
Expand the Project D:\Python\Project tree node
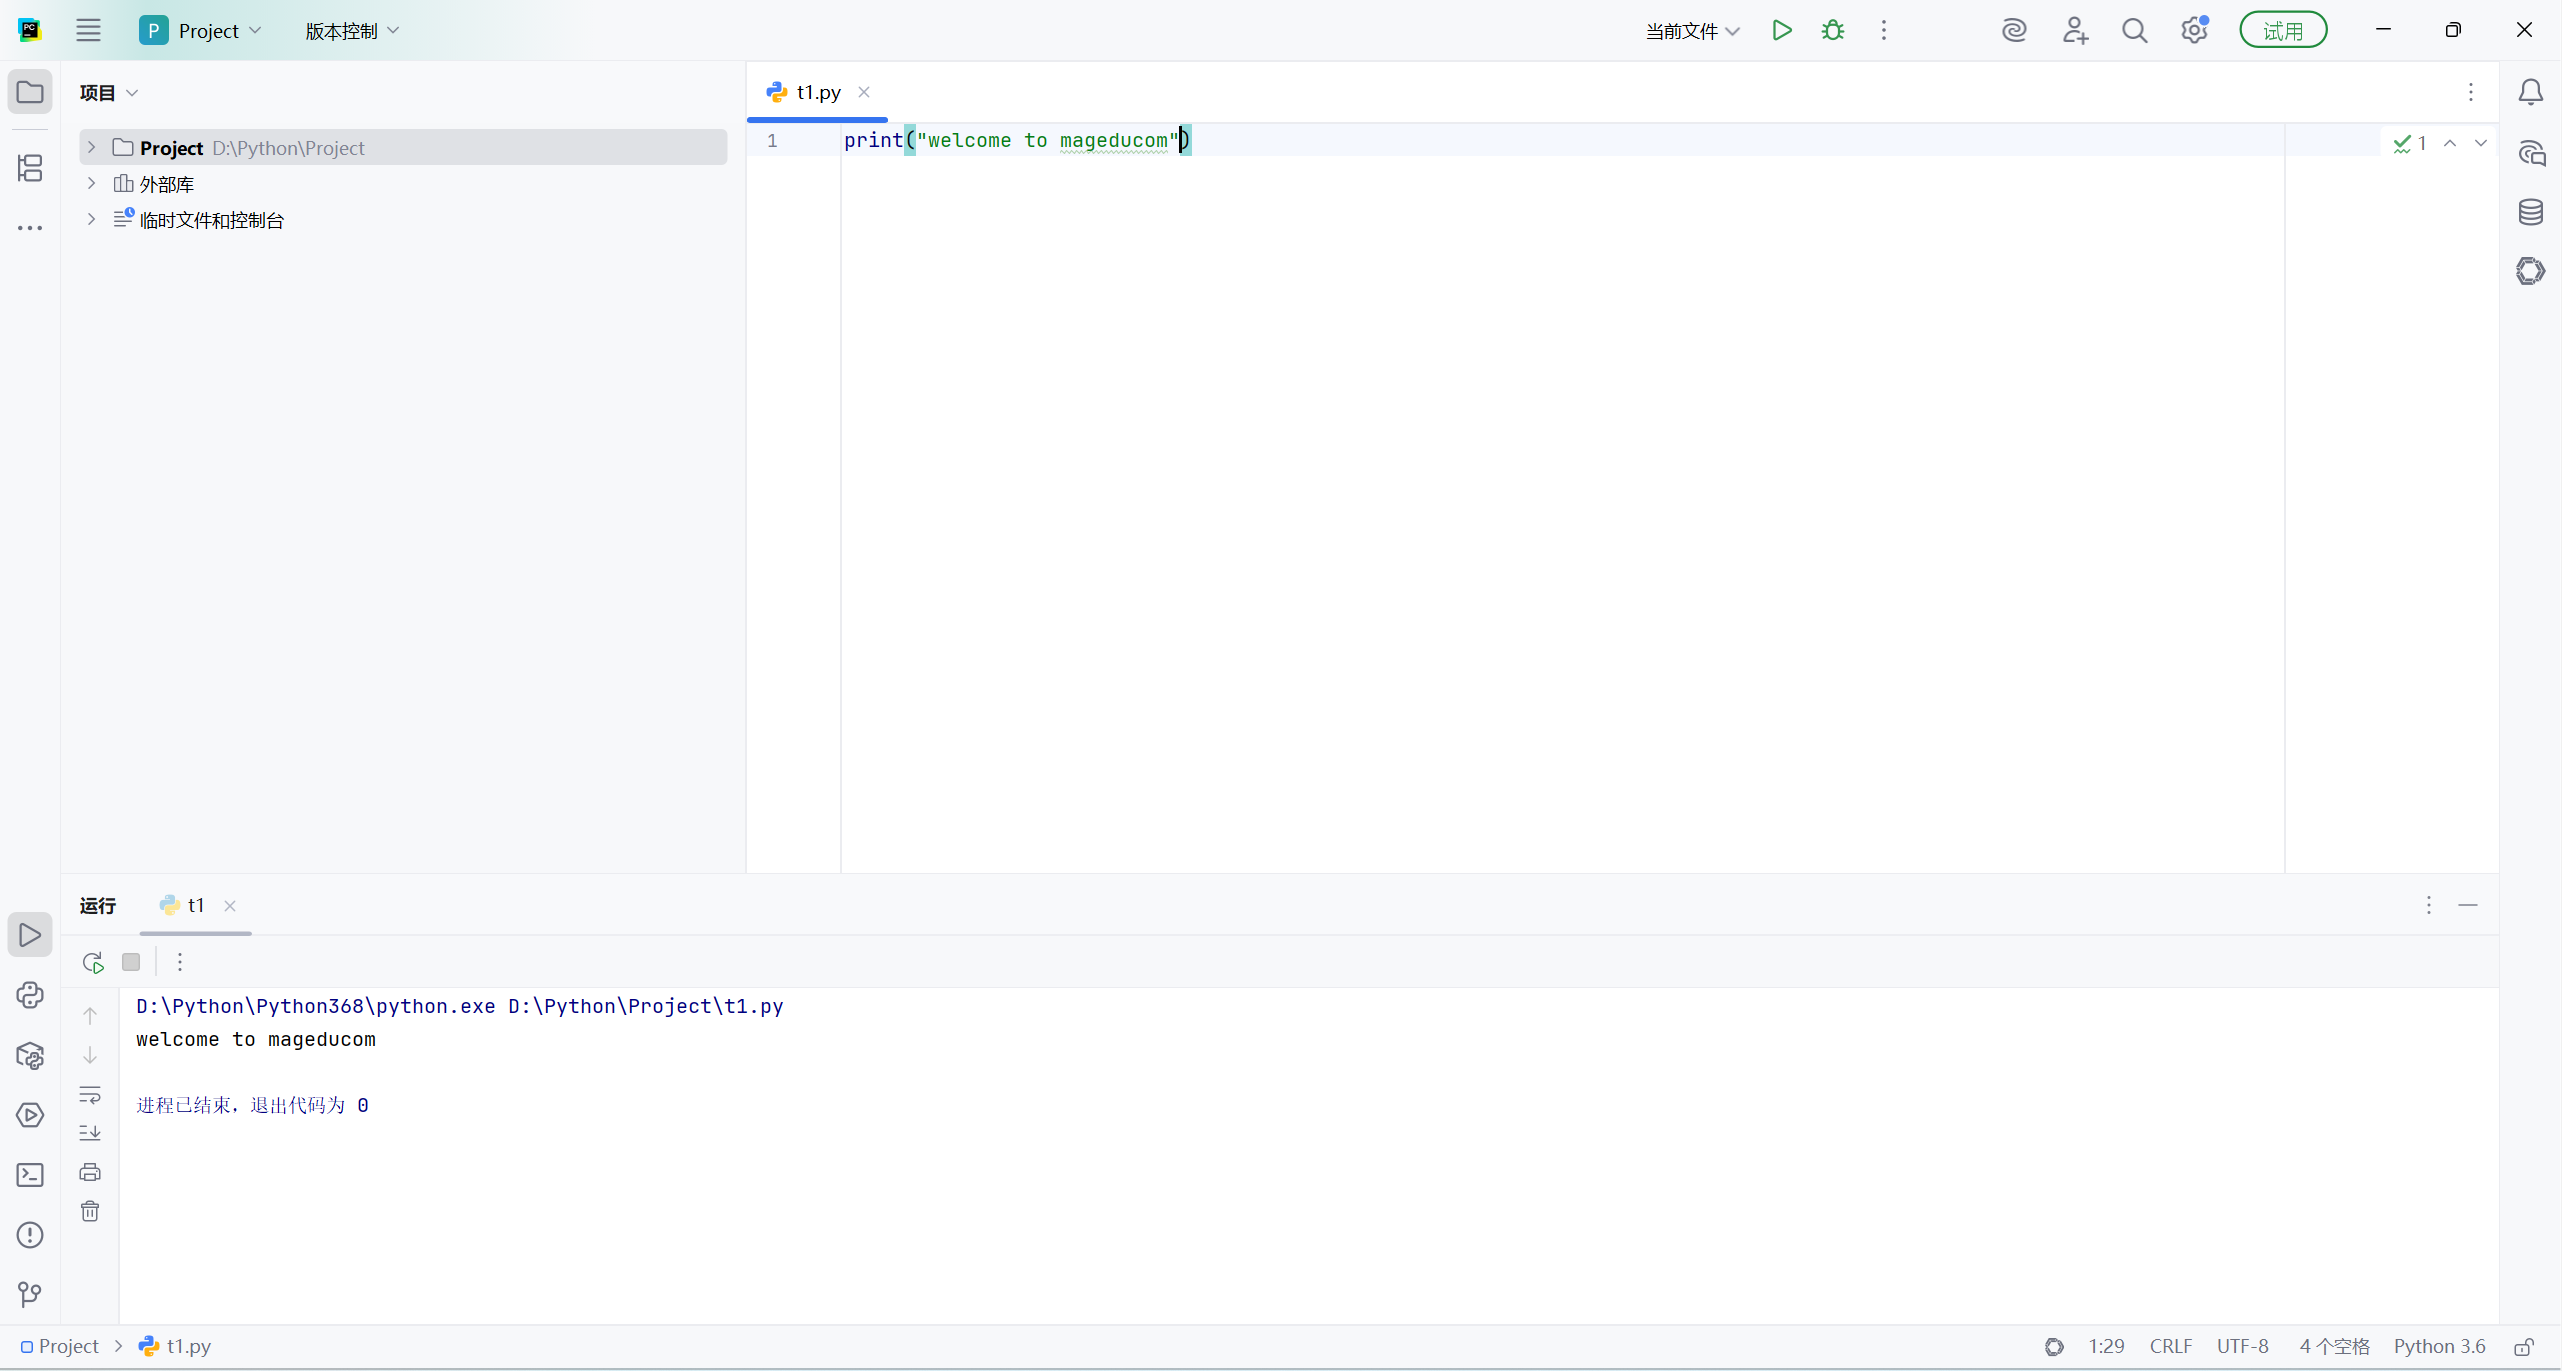click(x=91, y=147)
